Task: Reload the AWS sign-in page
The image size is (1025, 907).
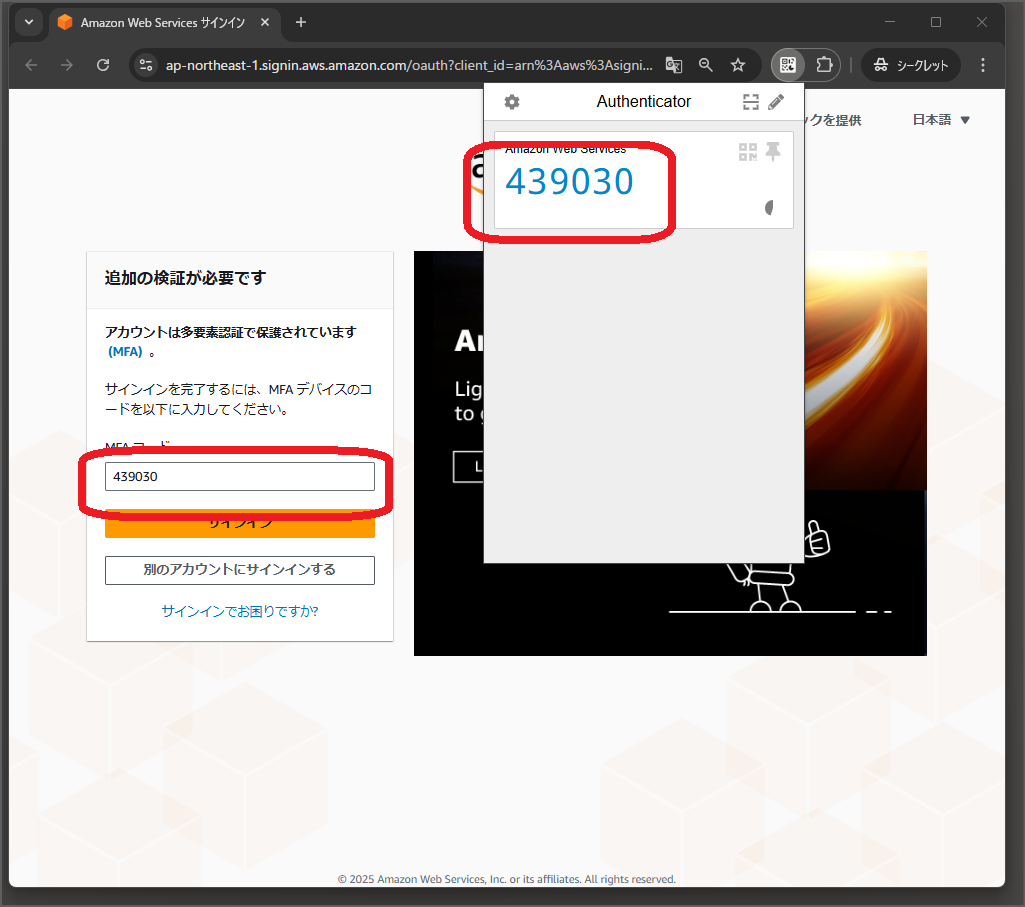Action: 103,65
